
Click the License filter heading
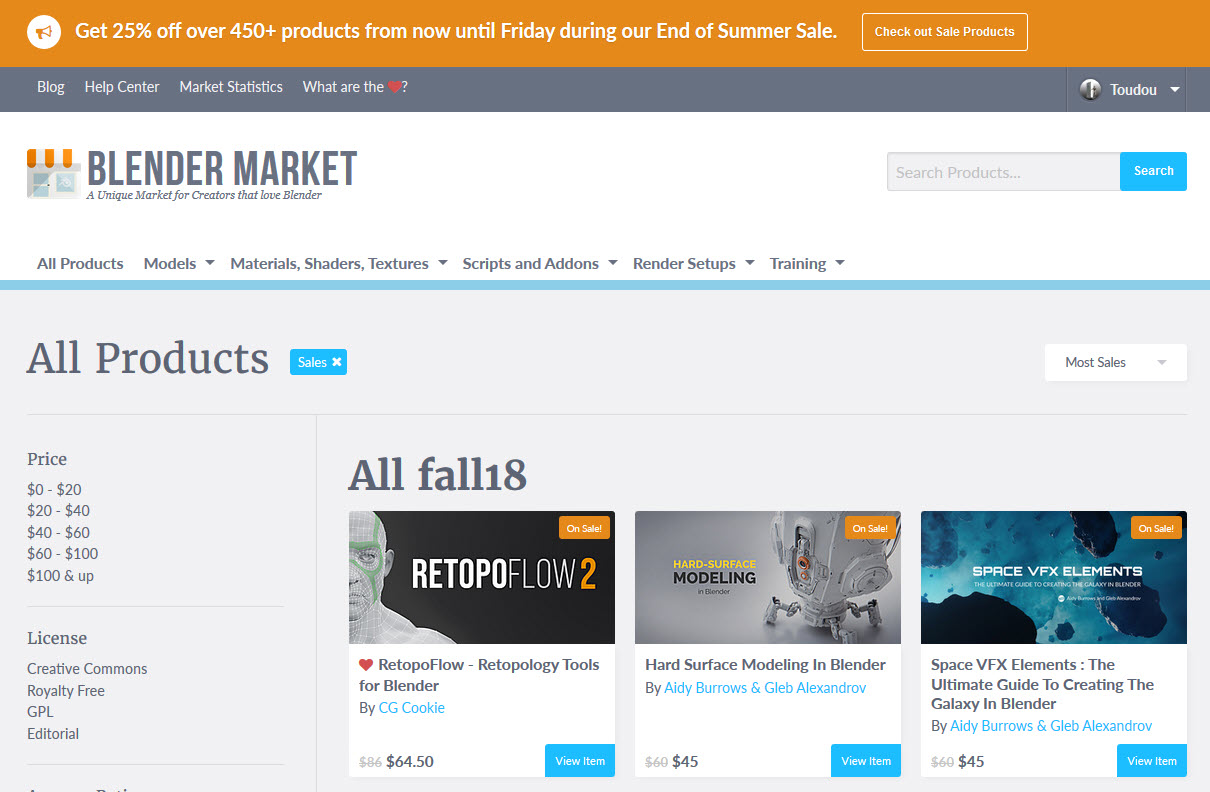[57, 638]
